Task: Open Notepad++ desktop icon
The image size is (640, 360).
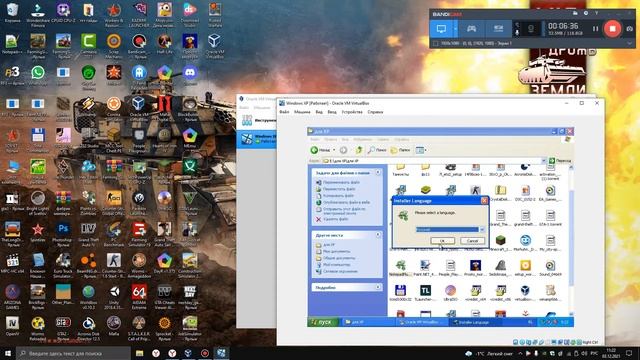Action: pos(12,44)
